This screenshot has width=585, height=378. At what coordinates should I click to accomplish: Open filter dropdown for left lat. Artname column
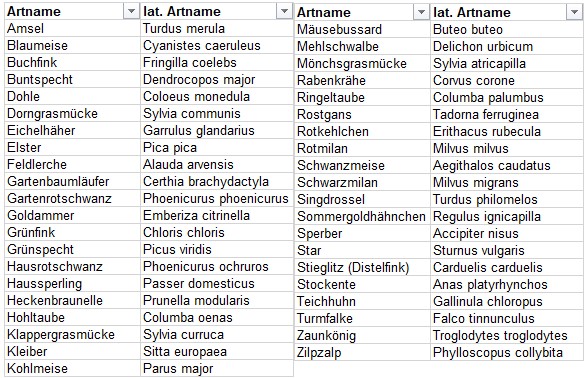(x=284, y=12)
